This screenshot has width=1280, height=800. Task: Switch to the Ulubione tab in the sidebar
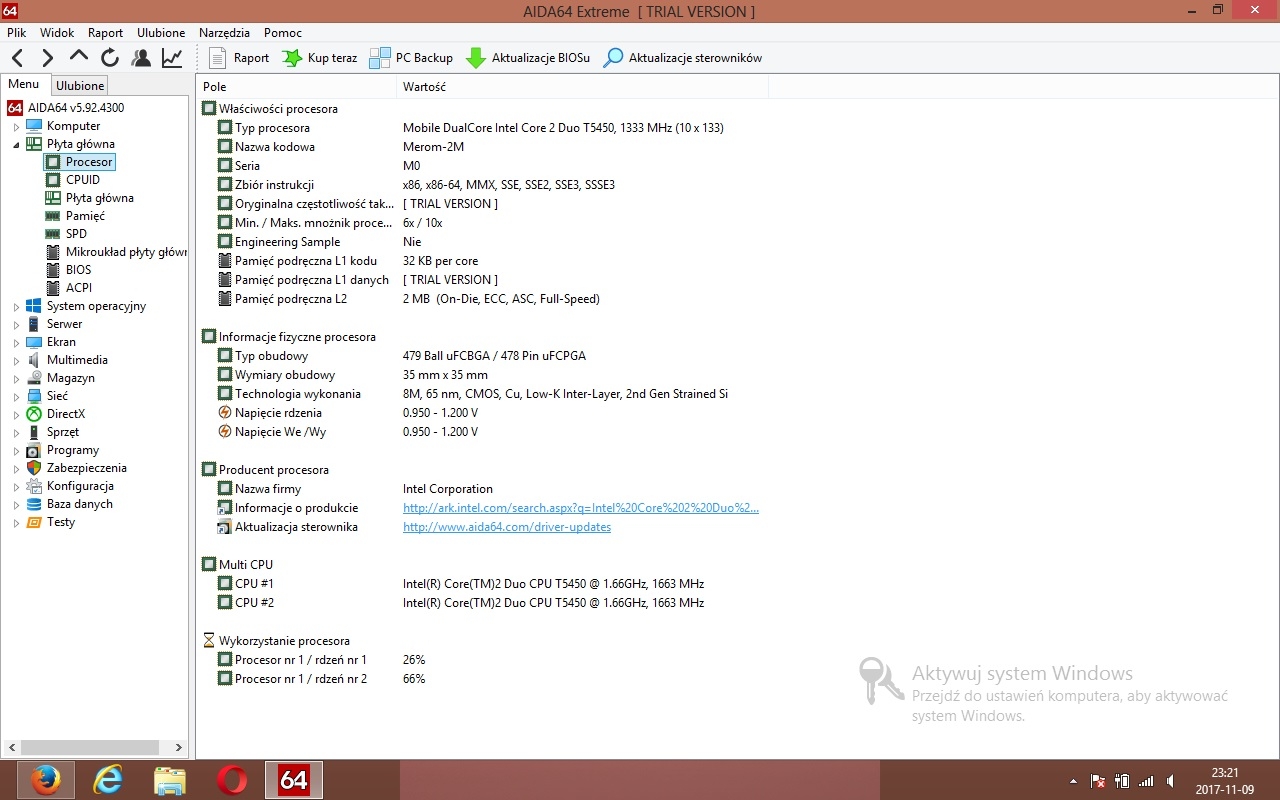pos(80,86)
